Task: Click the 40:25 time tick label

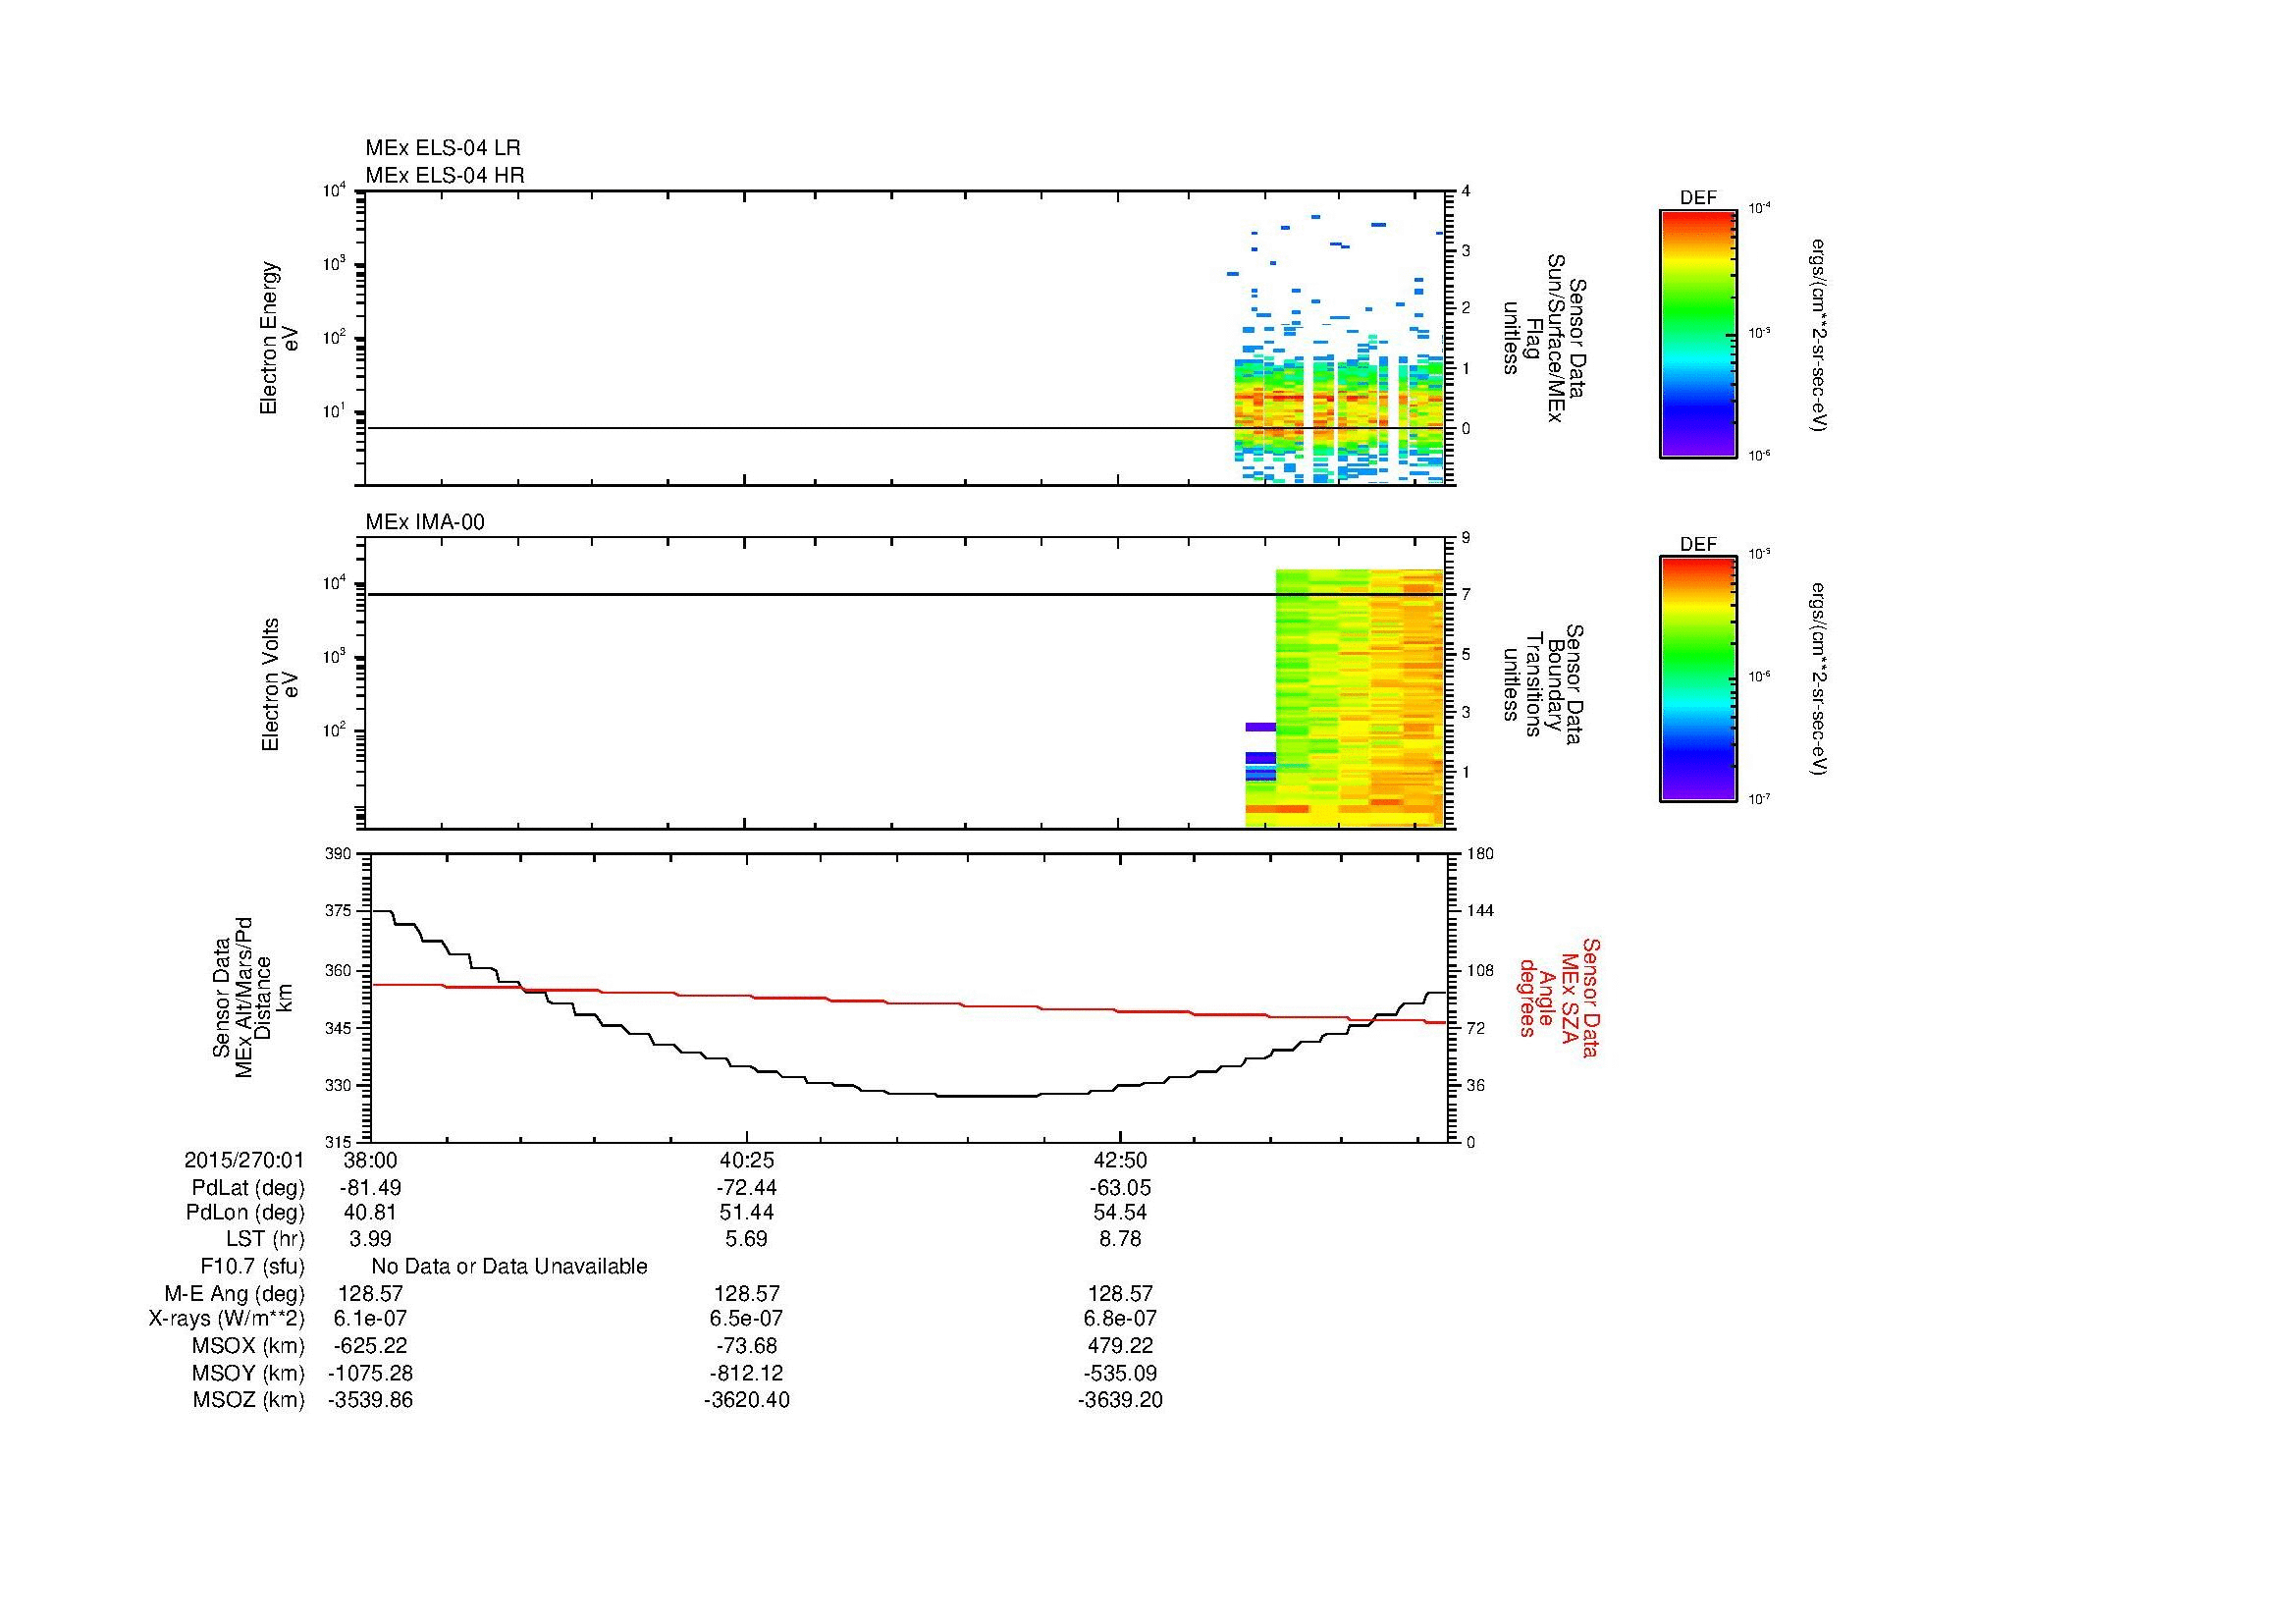Action: [746, 1160]
